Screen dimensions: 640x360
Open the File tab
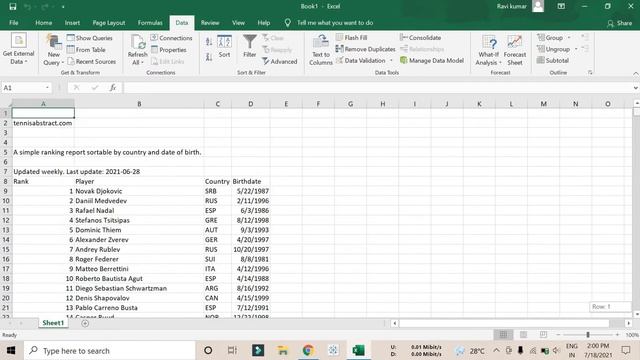click(x=14, y=23)
